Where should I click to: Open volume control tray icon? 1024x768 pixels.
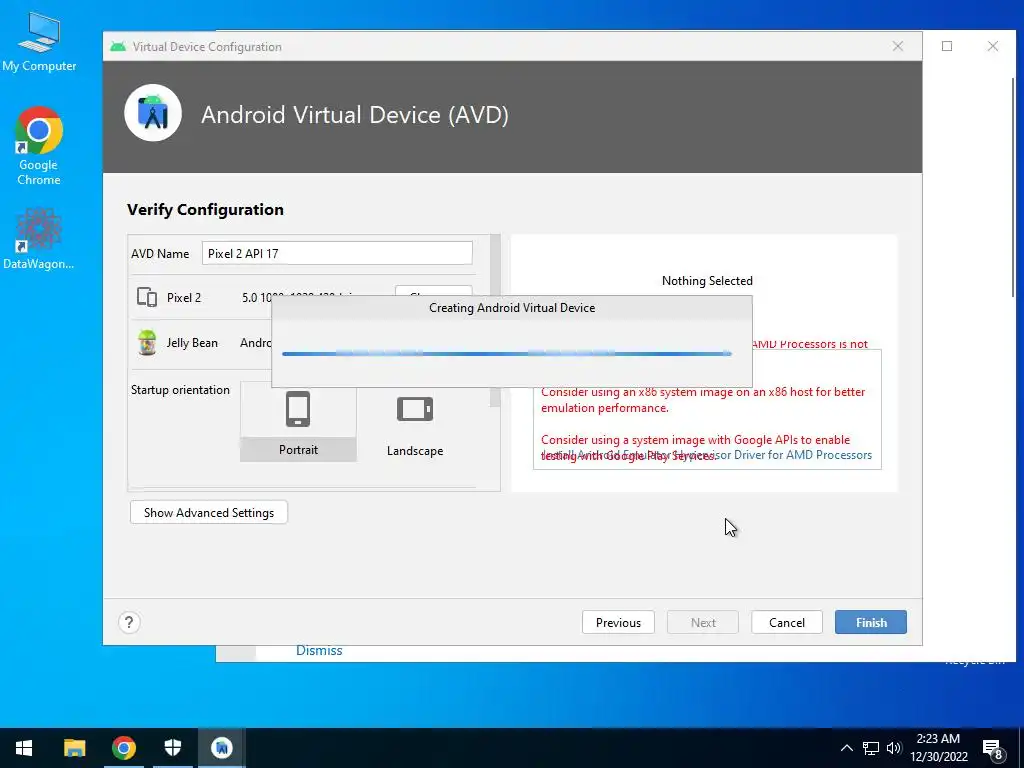click(x=894, y=748)
